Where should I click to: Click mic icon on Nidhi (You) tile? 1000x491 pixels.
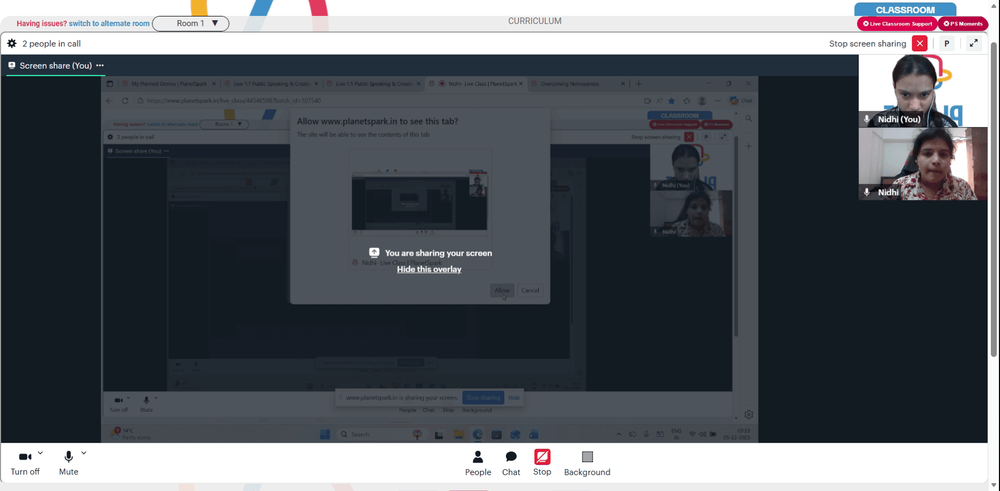867,119
